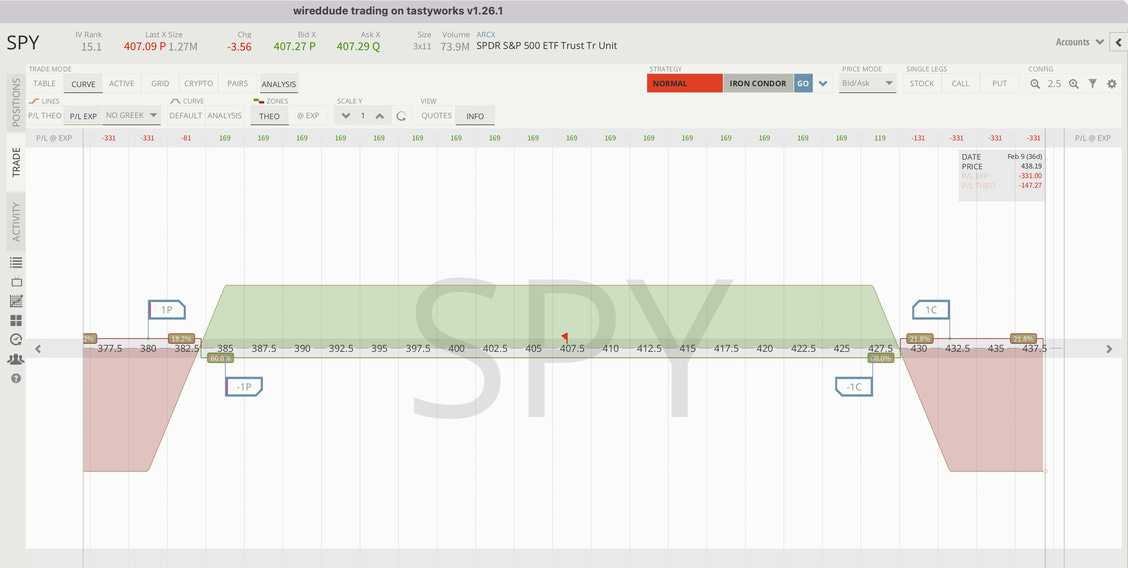
Task: Toggle INFO view
Action: [x=475, y=116]
